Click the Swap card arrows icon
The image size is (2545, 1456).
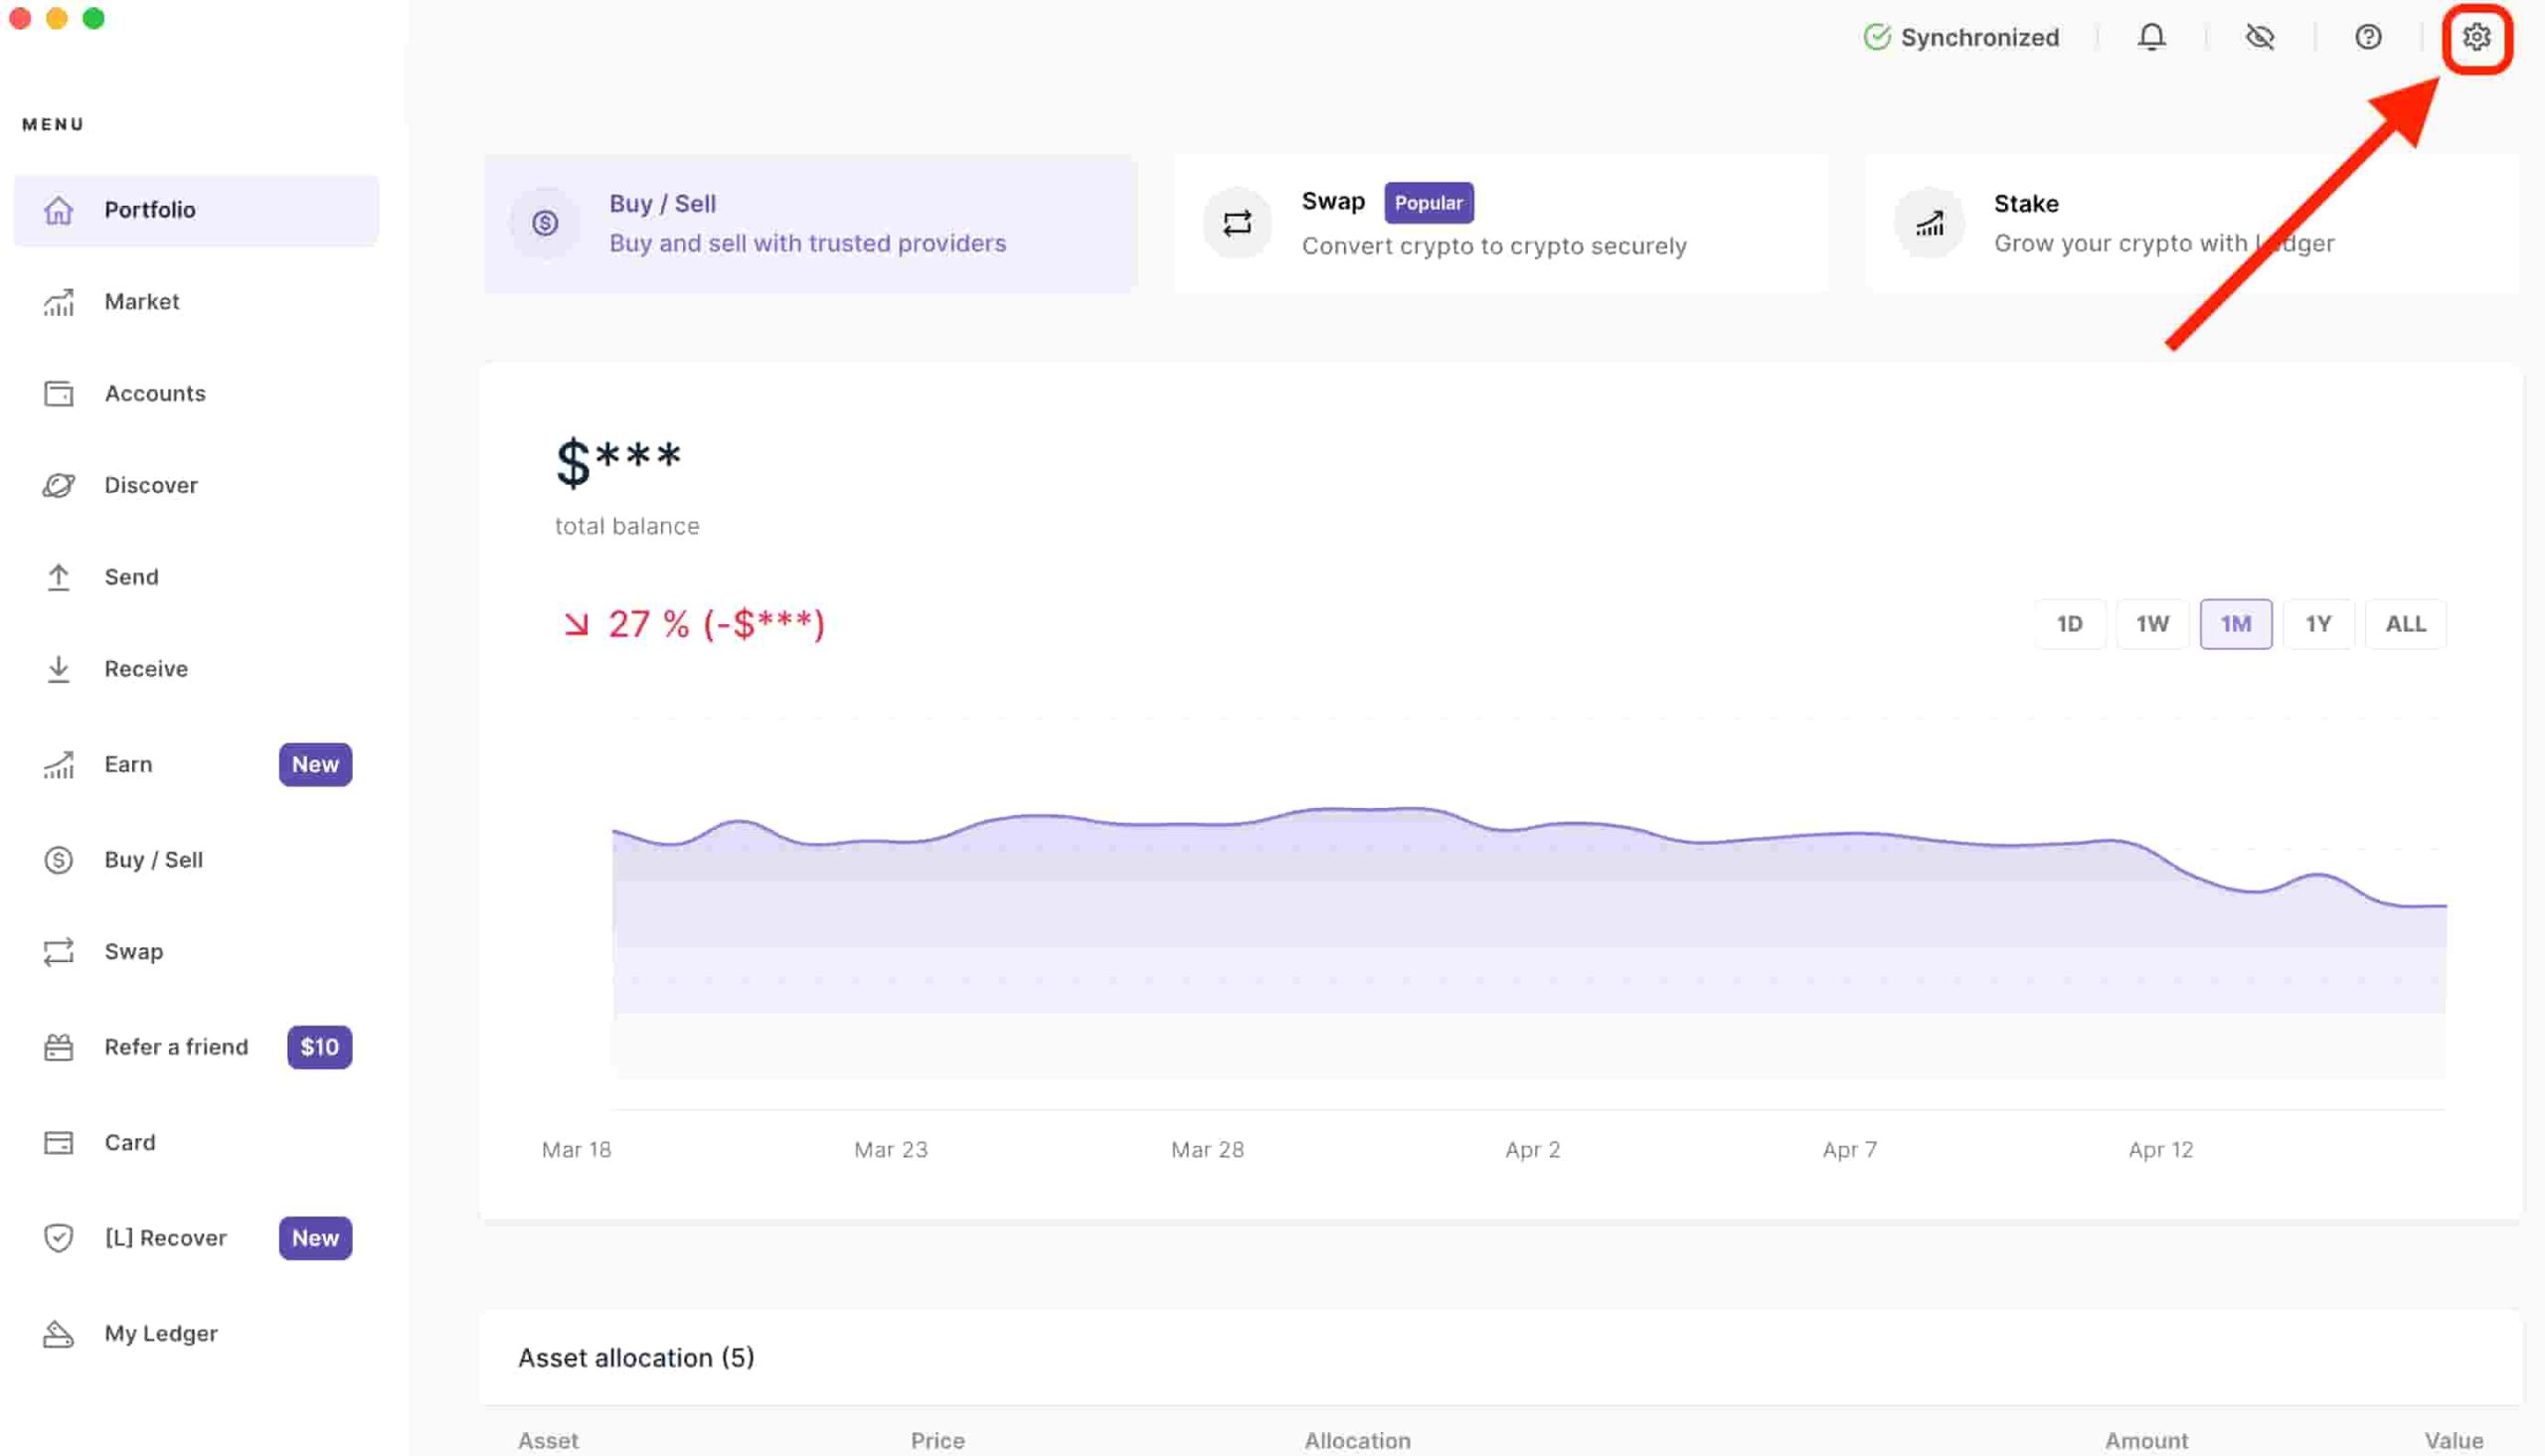point(1237,223)
